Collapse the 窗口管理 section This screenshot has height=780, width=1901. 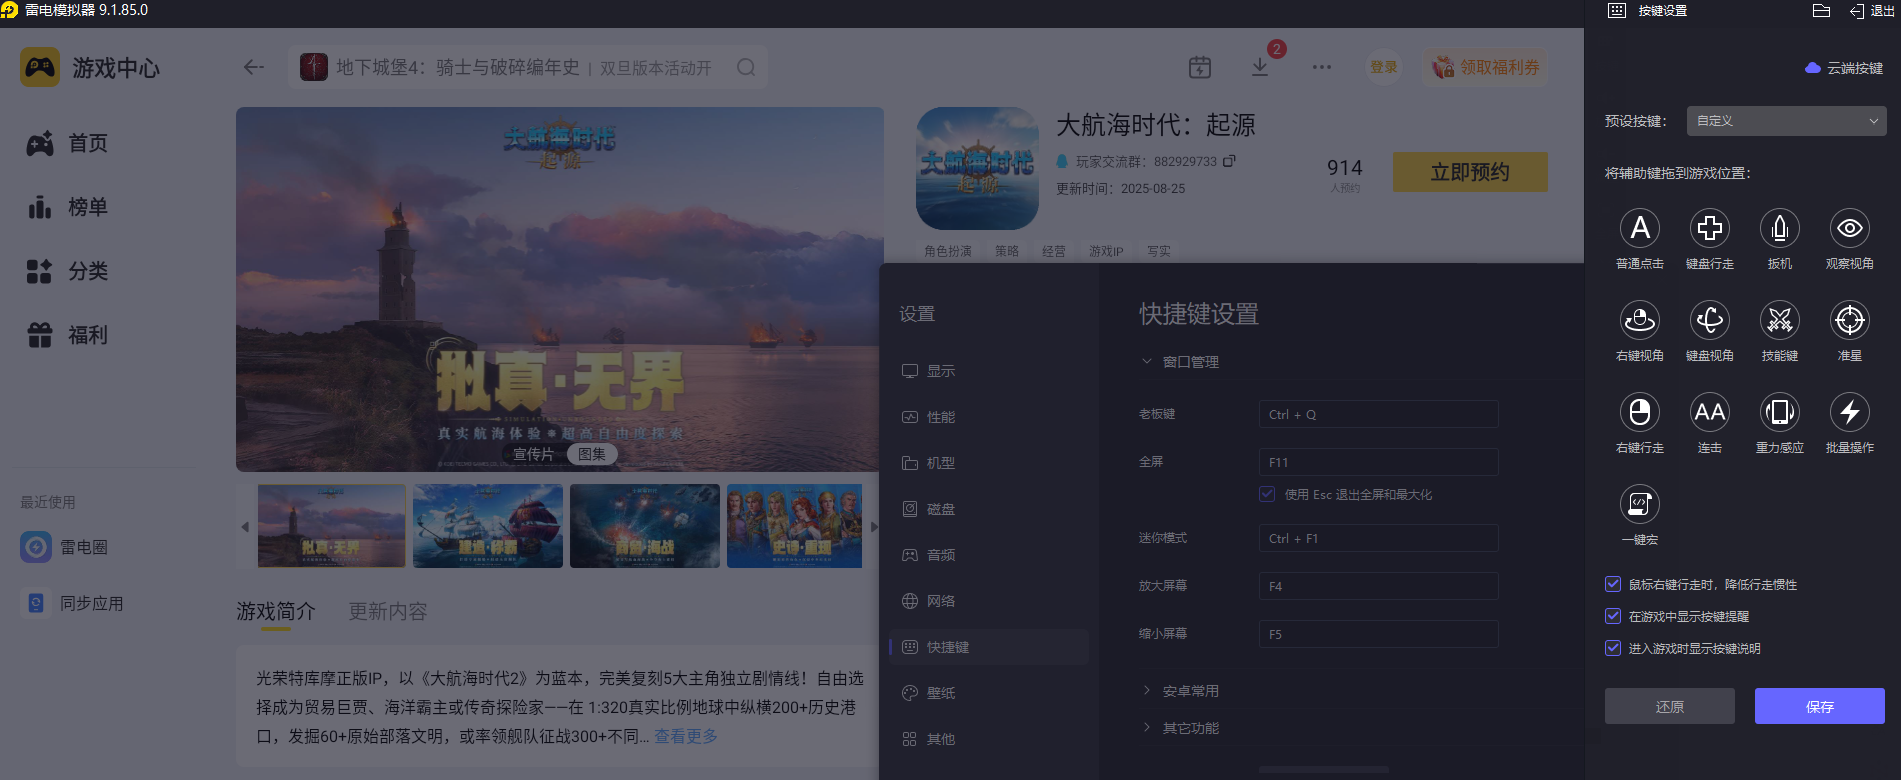pos(1190,362)
